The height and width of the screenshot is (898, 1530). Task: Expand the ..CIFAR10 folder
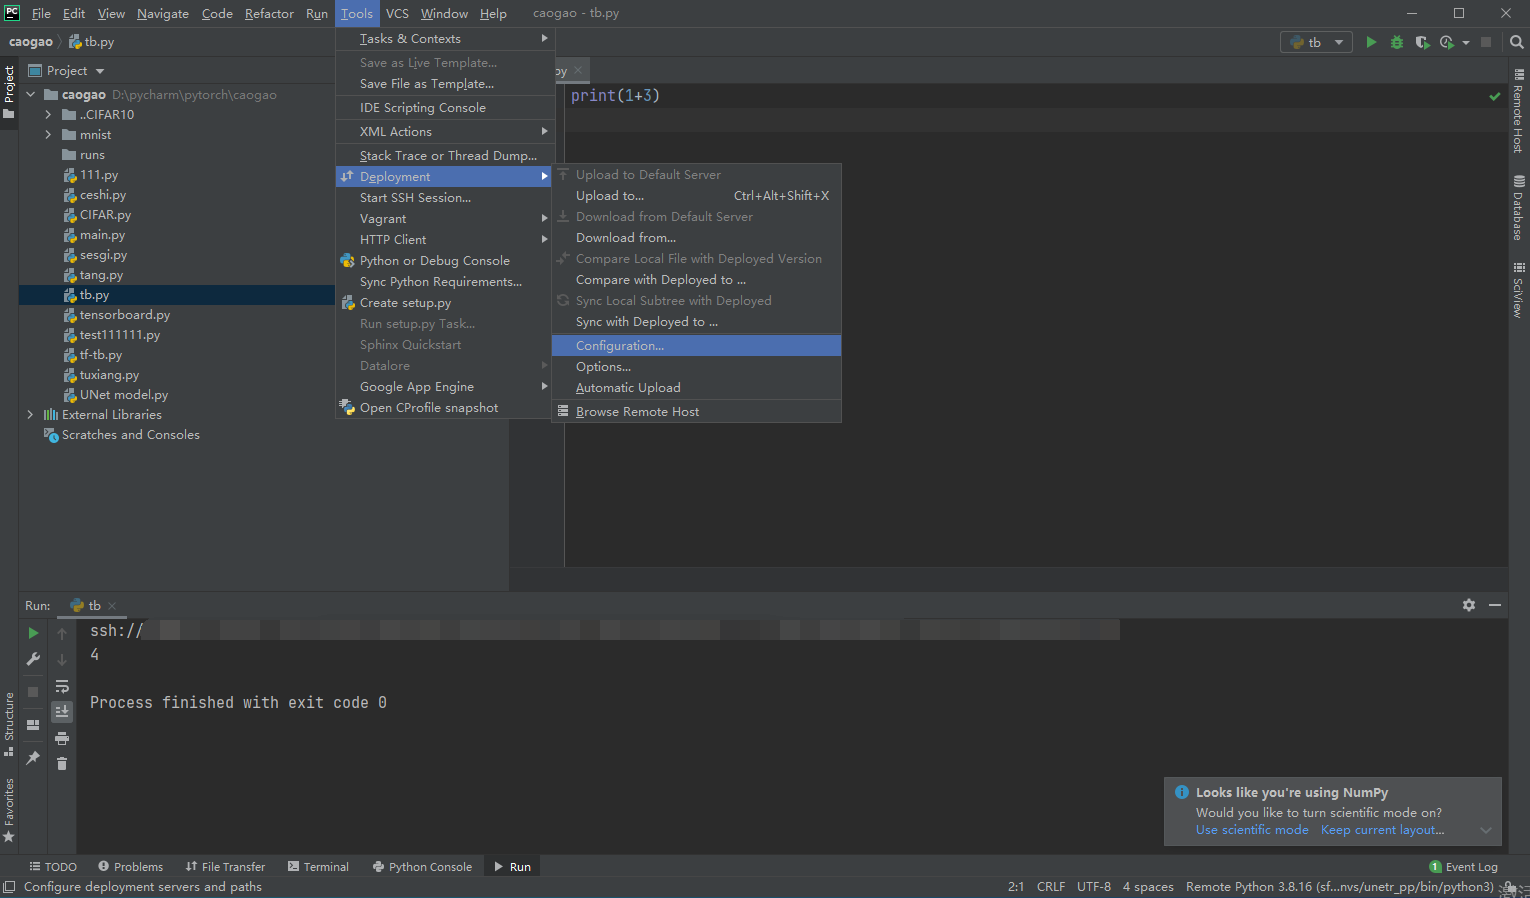click(x=48, y=115)
